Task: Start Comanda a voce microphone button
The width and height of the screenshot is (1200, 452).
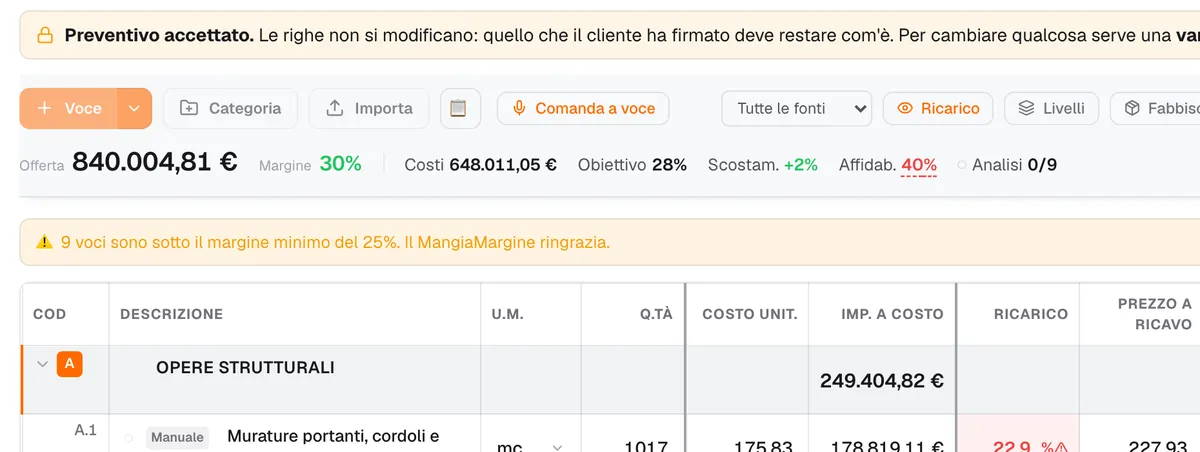Action: 583,108
